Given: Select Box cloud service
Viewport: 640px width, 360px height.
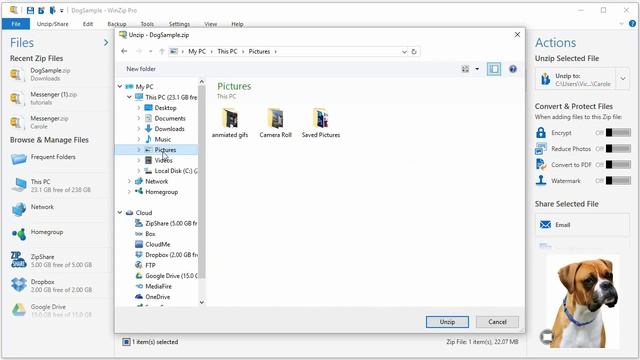Looking at the screenshot, I should [145, 234].
